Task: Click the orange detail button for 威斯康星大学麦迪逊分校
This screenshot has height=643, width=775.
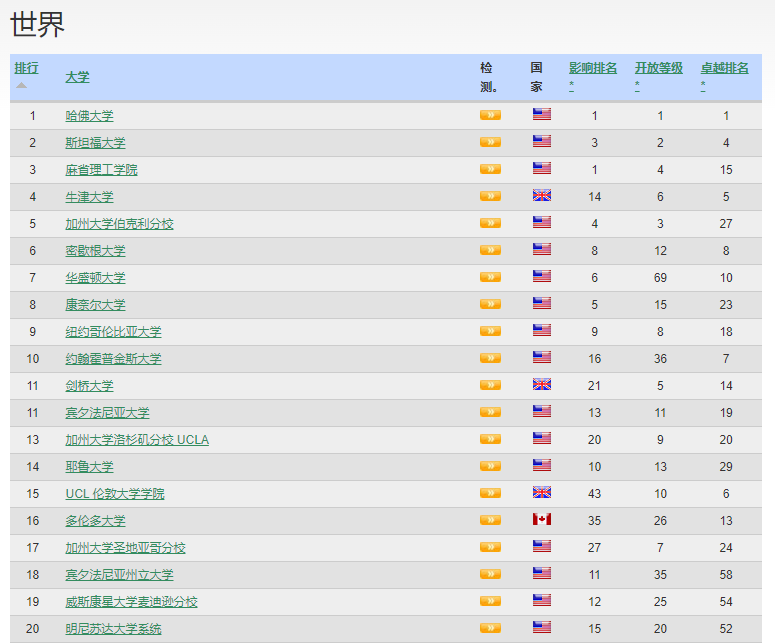Action: point(490,601)
